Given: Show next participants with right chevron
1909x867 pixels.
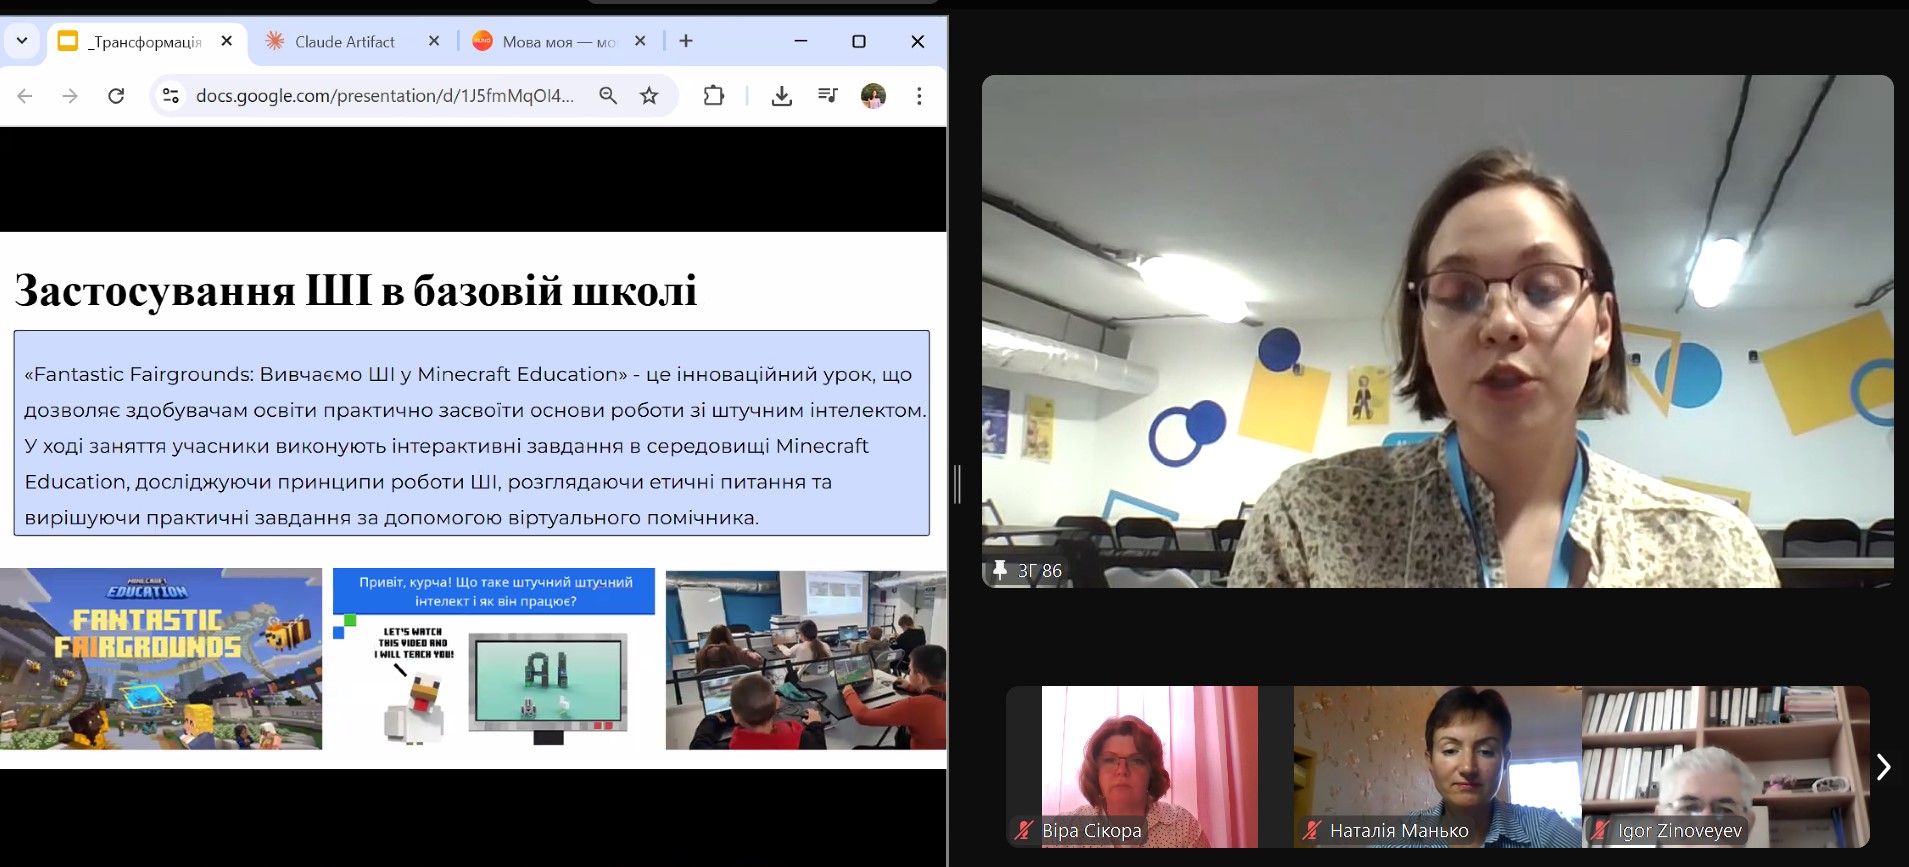Looking at the screenshot, I should 1884,767.
